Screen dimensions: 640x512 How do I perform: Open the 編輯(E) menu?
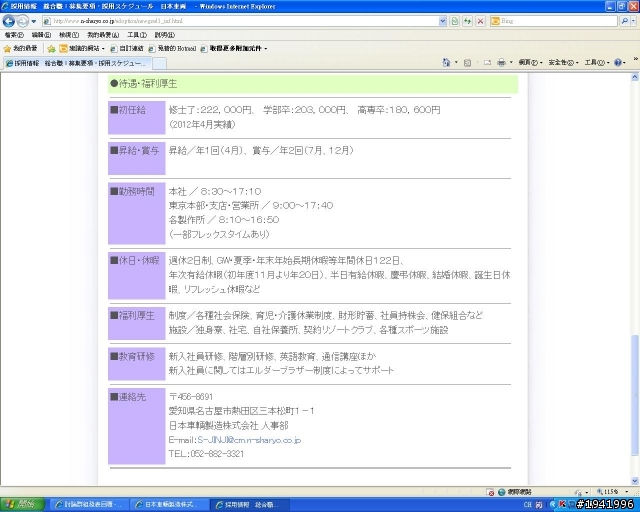[x=41, y=35]
